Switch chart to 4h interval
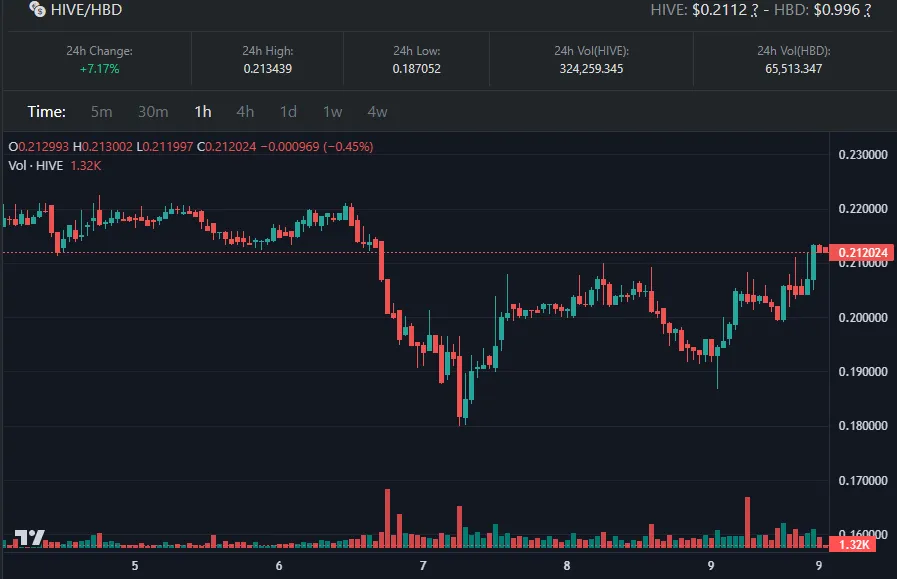897x579 pixels. (x=245, y=112)
